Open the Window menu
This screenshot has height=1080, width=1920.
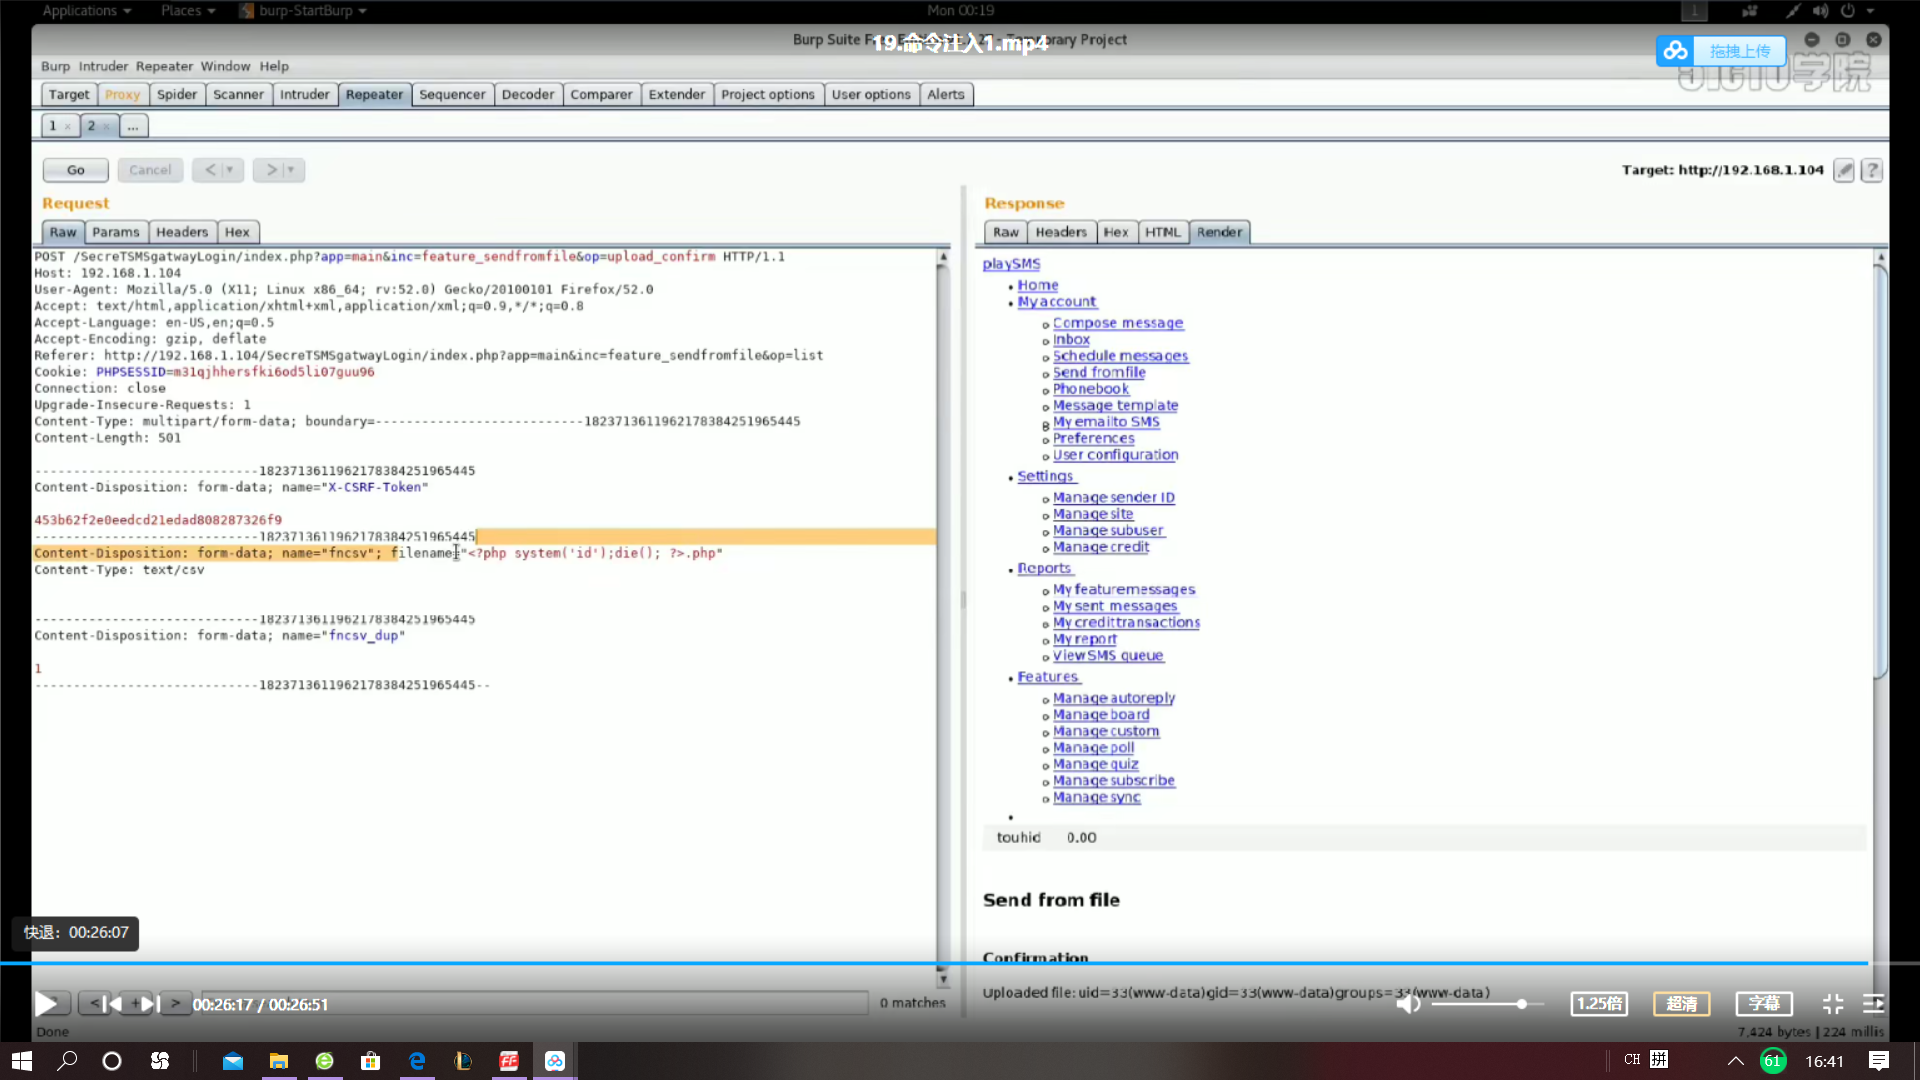coord(225,66)
